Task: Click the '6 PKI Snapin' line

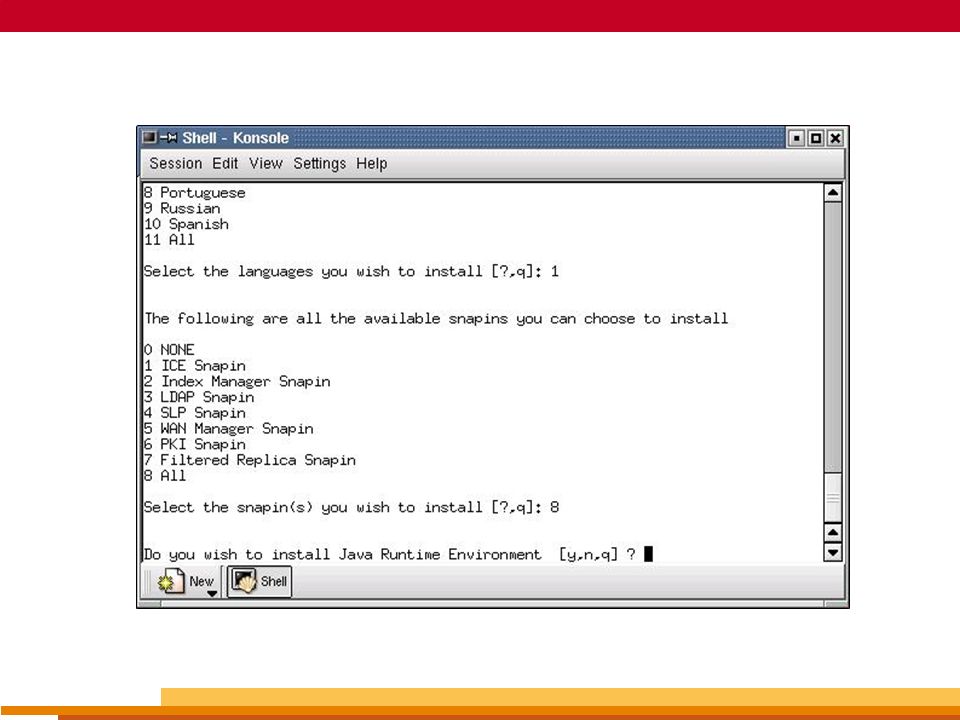Action: 195,444
